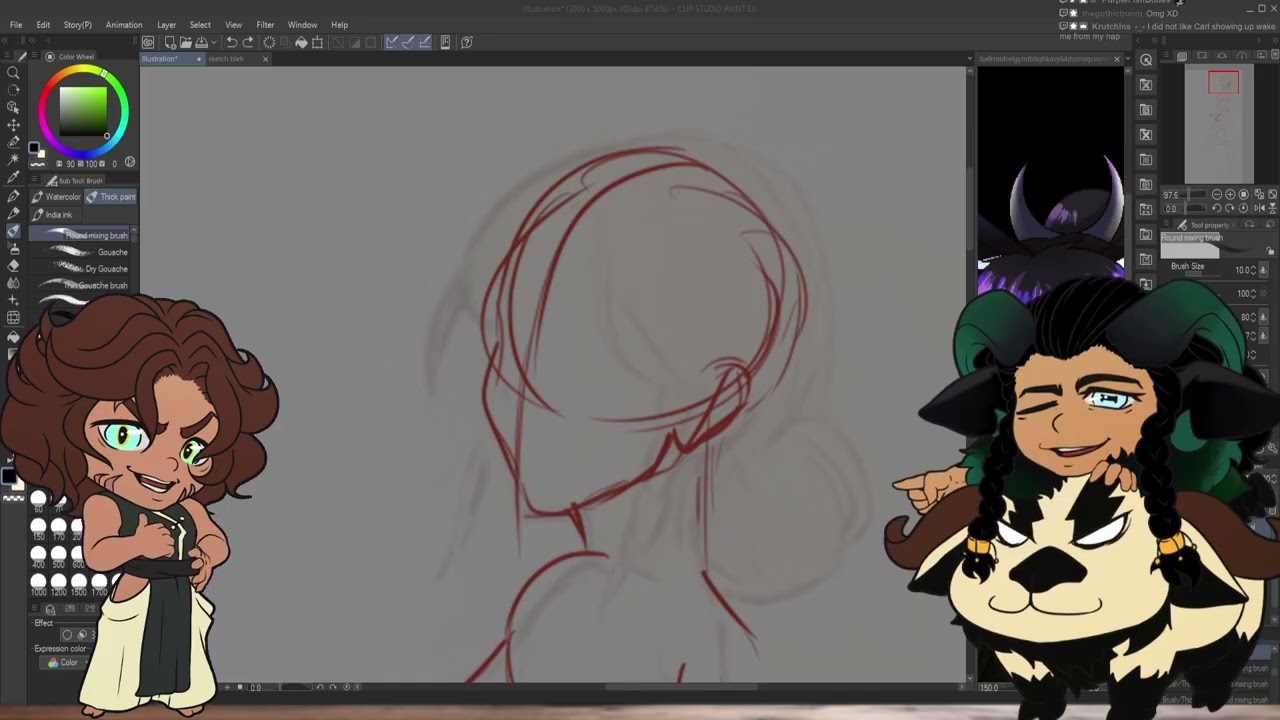Click the top Quick Access panel icon

coord(1146,60)
